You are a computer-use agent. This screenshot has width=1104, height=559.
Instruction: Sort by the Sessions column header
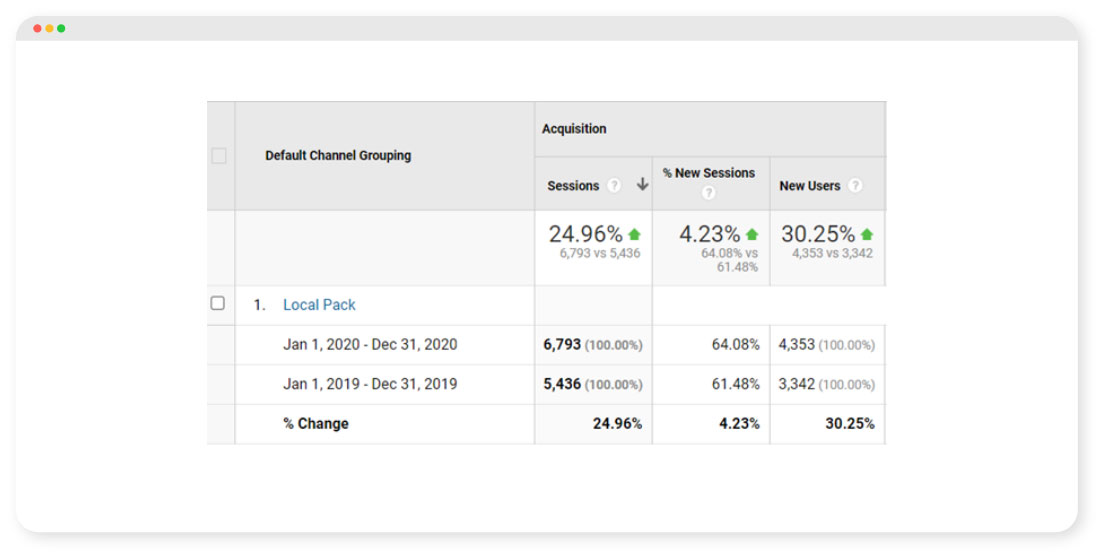pos(573,186)
